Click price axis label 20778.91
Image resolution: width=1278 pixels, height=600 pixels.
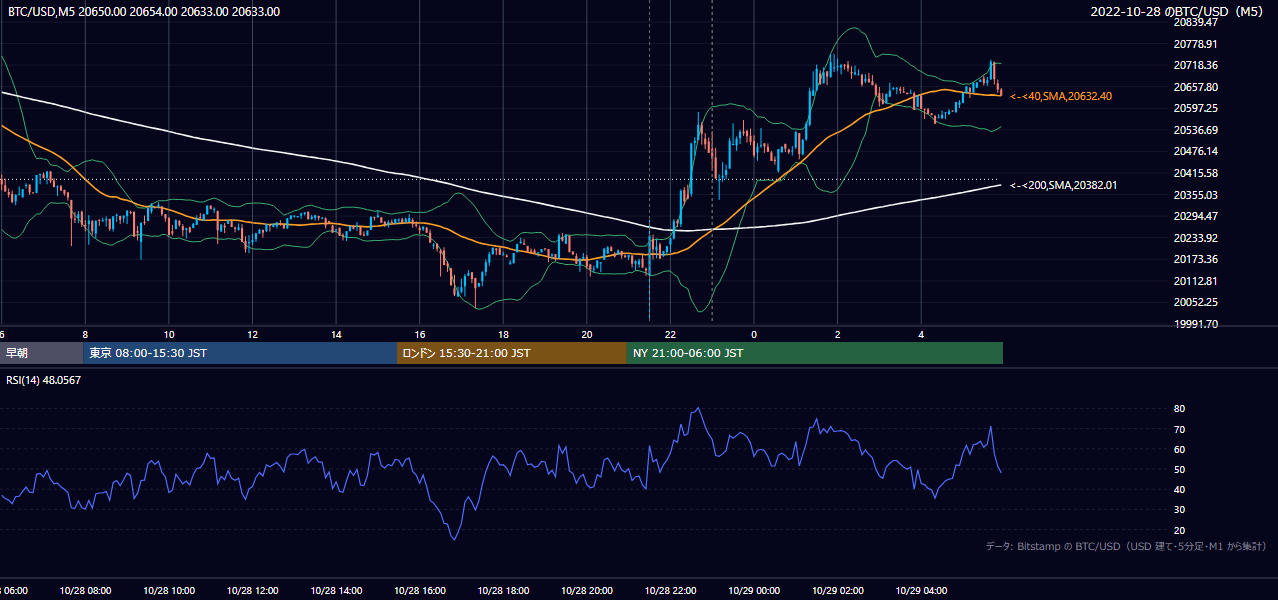pos(1195,44)
